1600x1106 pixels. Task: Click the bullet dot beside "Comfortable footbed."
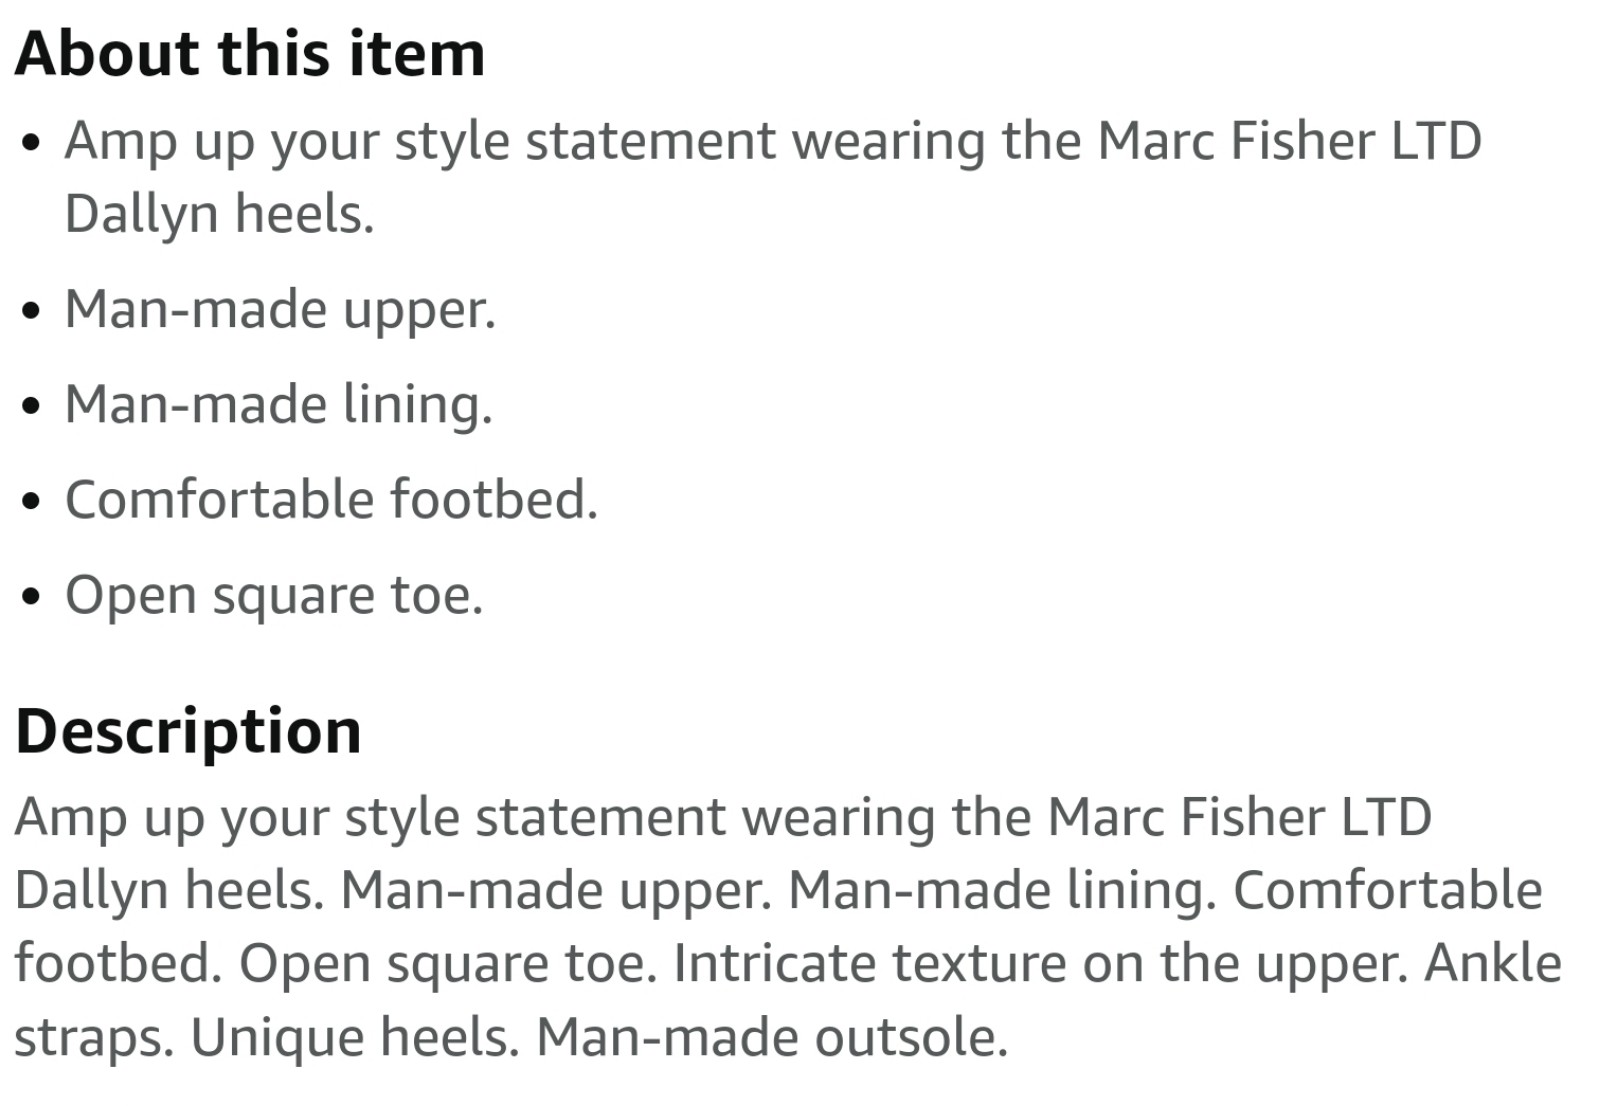(31, 501)
